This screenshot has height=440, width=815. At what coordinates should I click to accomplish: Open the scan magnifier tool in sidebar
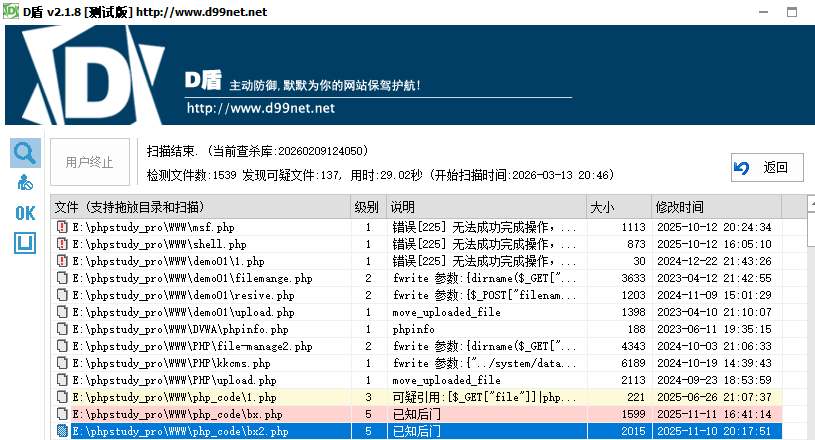point(25,153)
